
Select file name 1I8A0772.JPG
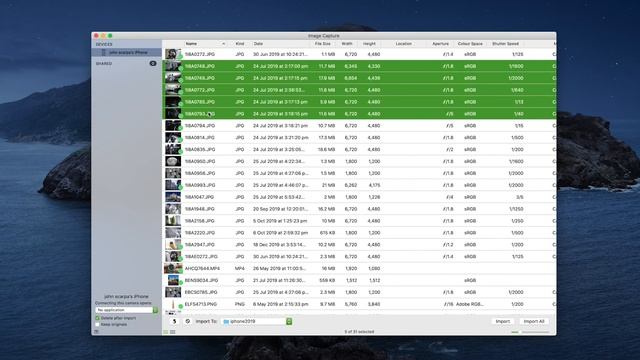(x=200, y=90)
